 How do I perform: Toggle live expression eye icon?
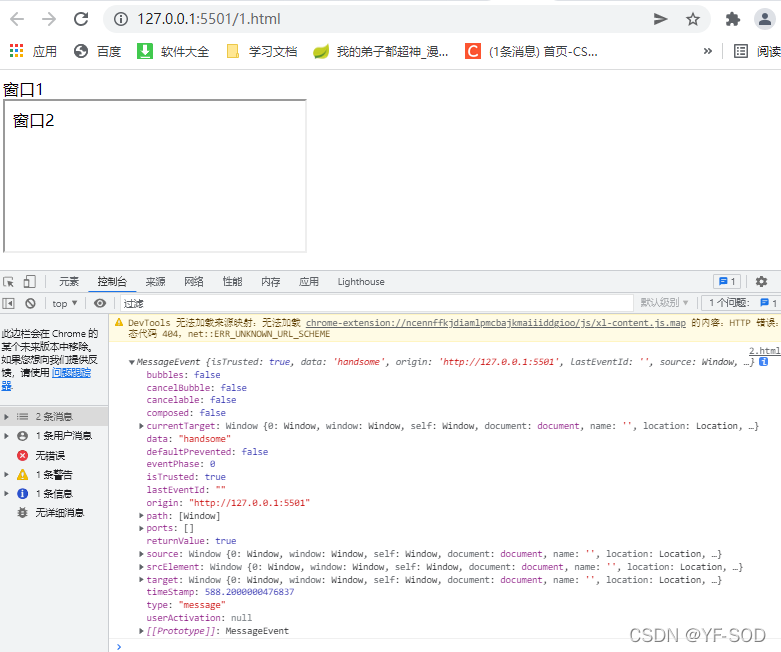click(x=100, y=303)
